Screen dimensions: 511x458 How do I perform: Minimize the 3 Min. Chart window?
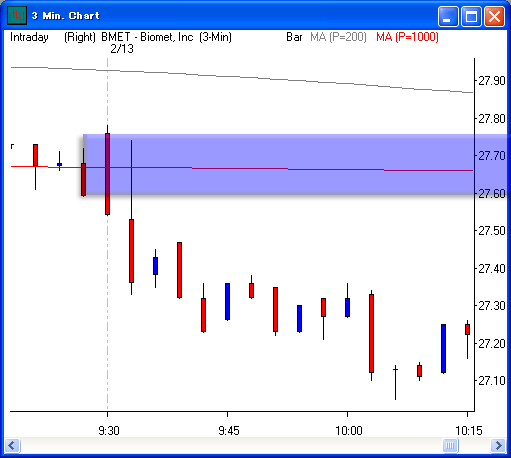click(x=448, y=16)
